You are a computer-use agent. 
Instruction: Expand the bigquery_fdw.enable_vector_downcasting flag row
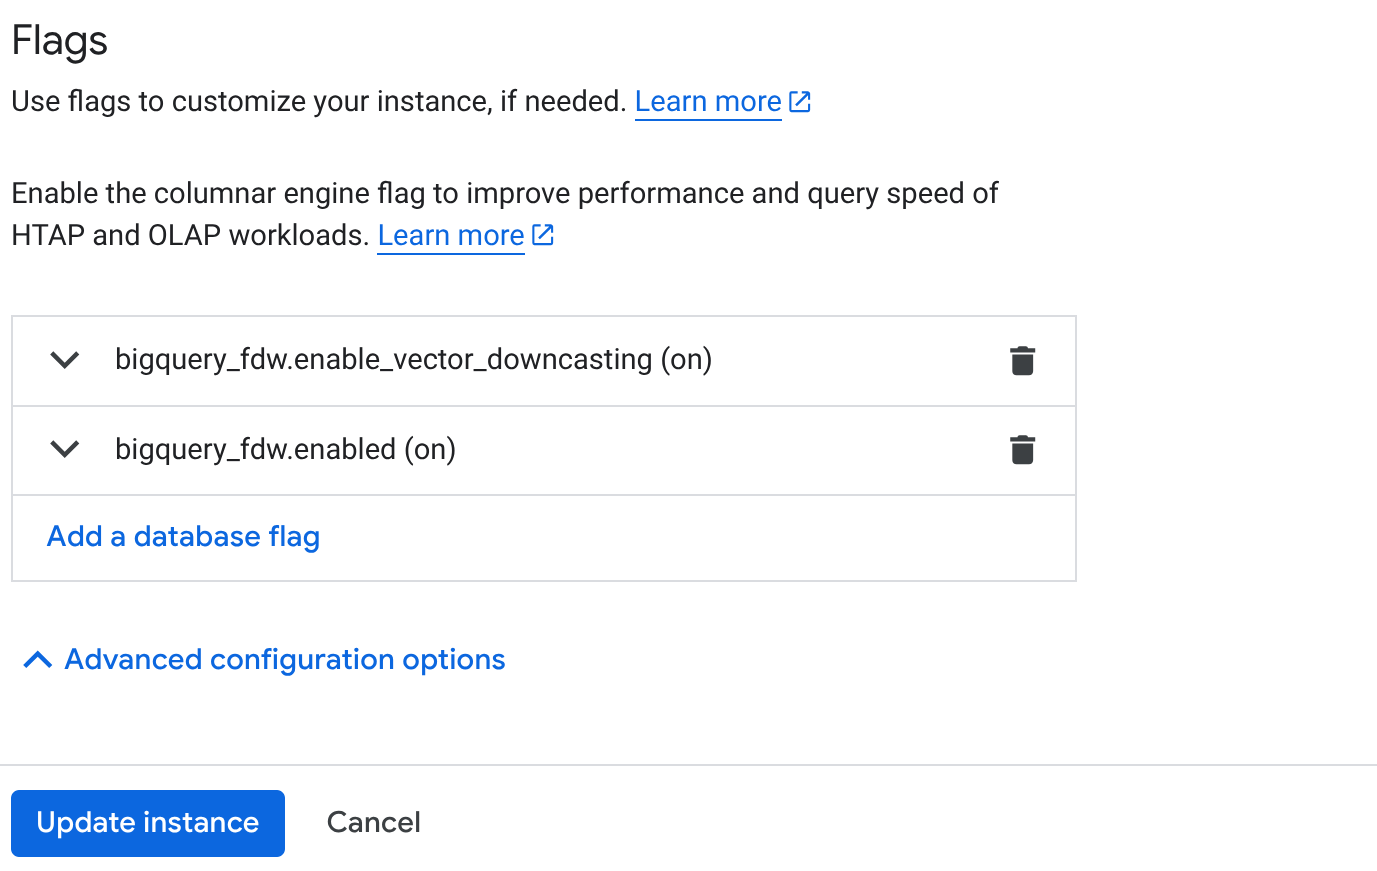pos(65,360)
